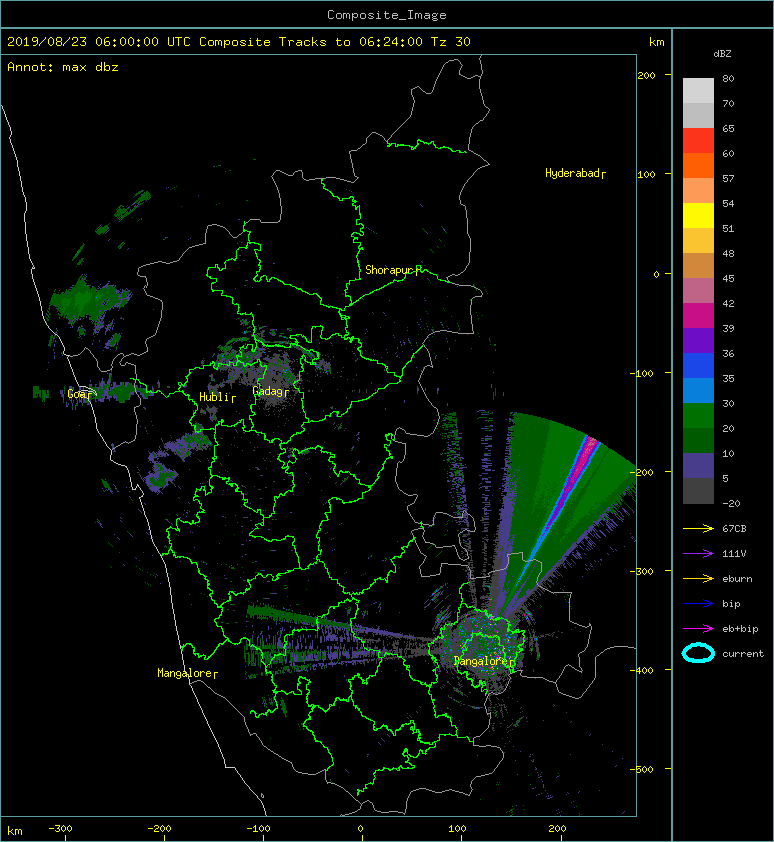The width and height of the screenshot is (774, 842).
Task: Click the -300 km horizontal axis label
Action: coord(60,829)
